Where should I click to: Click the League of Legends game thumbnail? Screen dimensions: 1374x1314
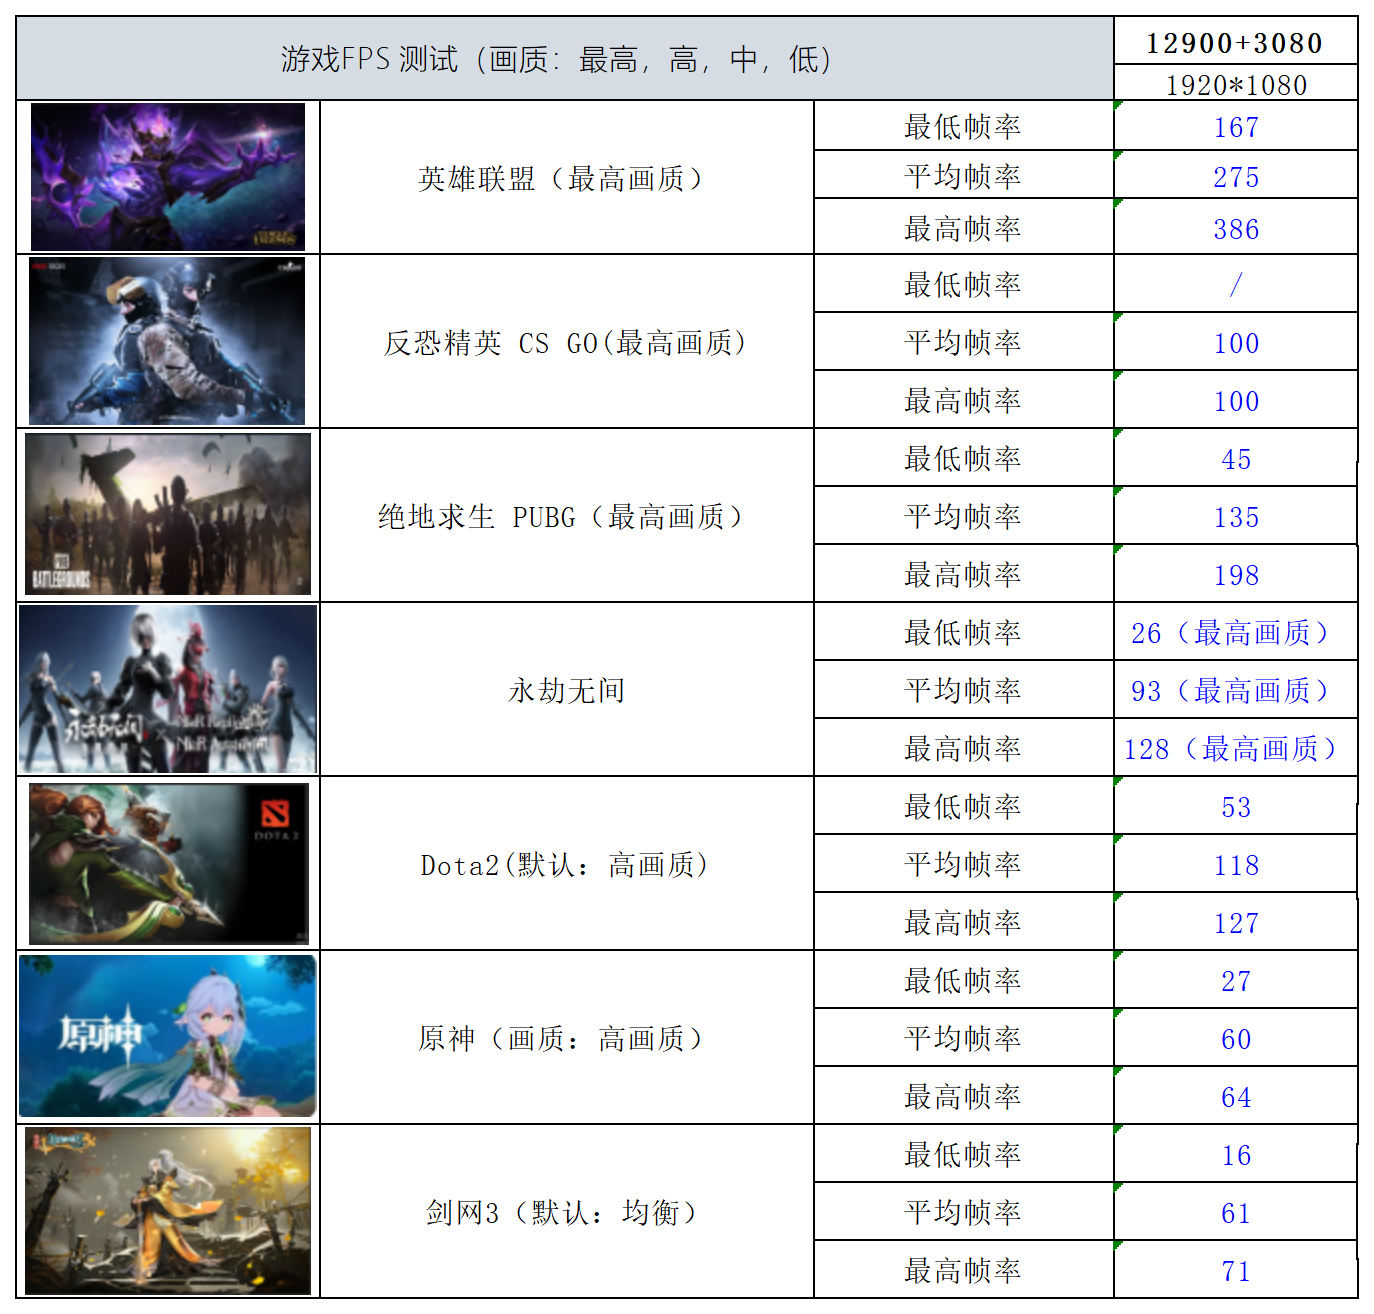[168, 177]
